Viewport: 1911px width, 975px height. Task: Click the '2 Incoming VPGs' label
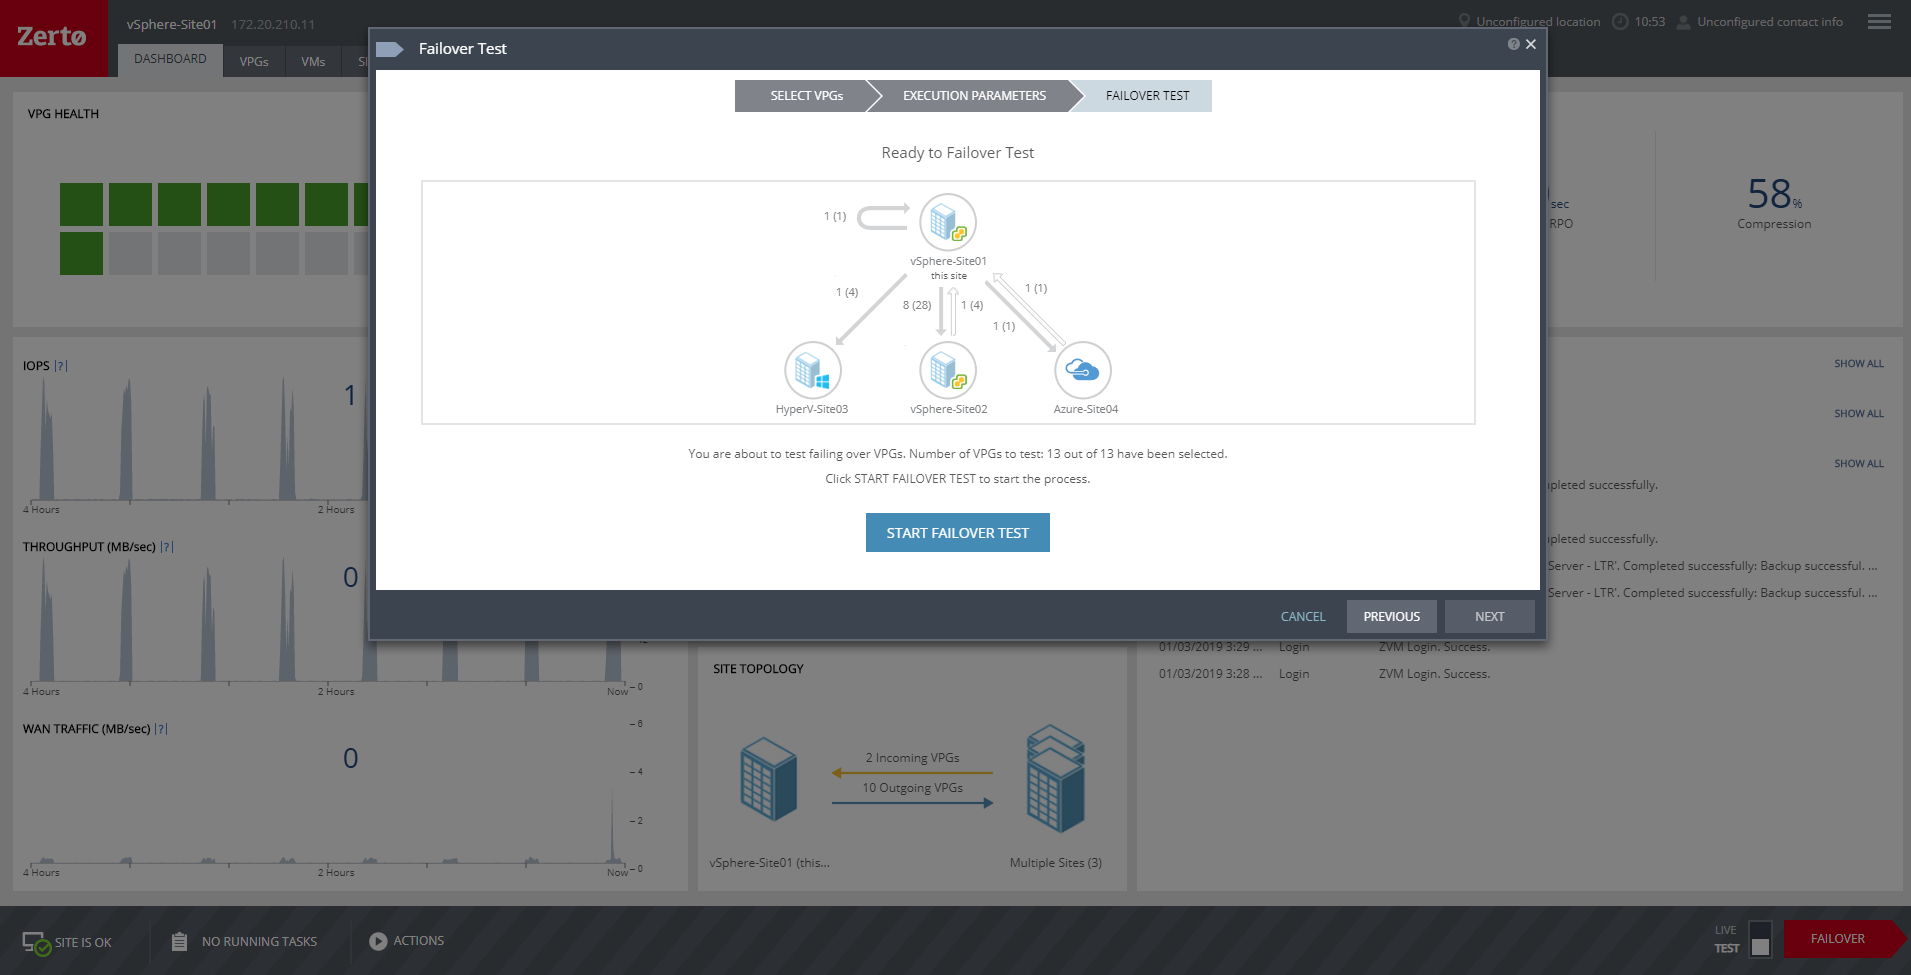coord(913,758)
